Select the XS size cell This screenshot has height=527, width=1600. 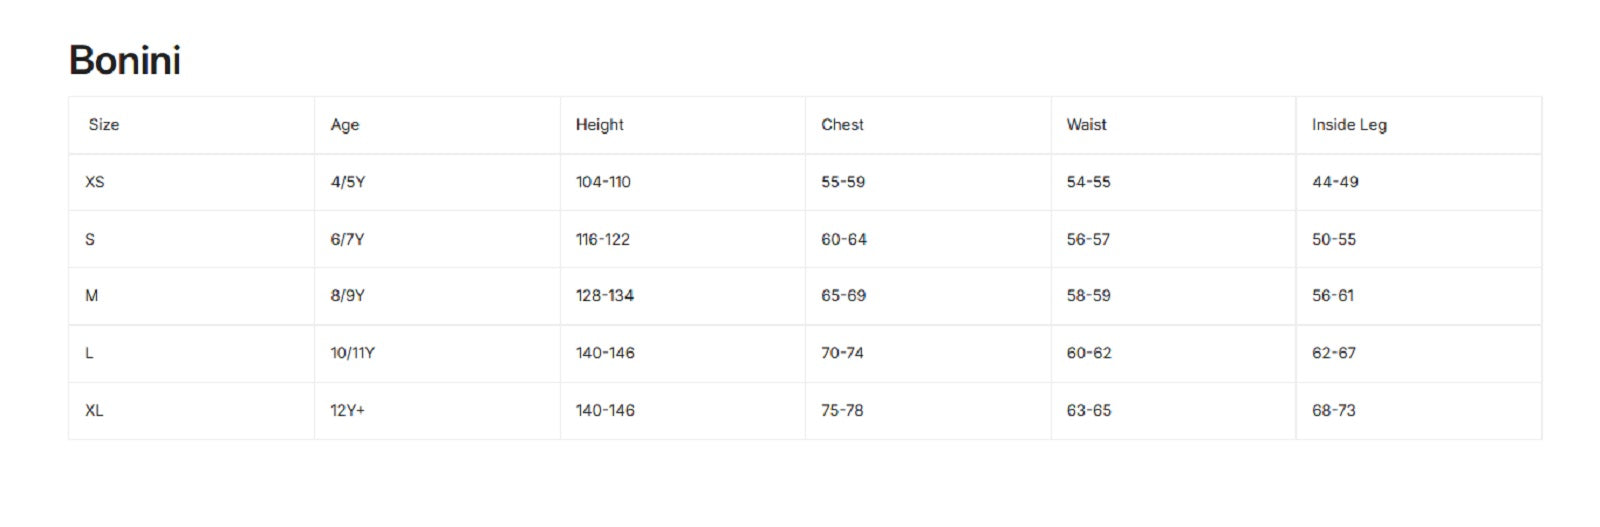tap(95, 182)
